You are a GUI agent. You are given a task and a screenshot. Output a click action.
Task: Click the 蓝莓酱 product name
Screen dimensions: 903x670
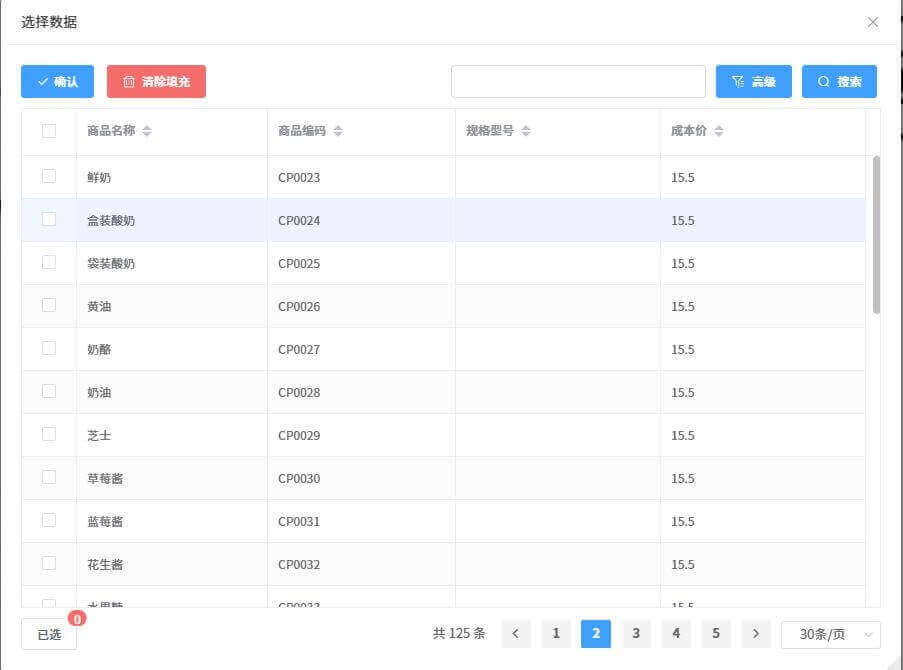(105, 521)
